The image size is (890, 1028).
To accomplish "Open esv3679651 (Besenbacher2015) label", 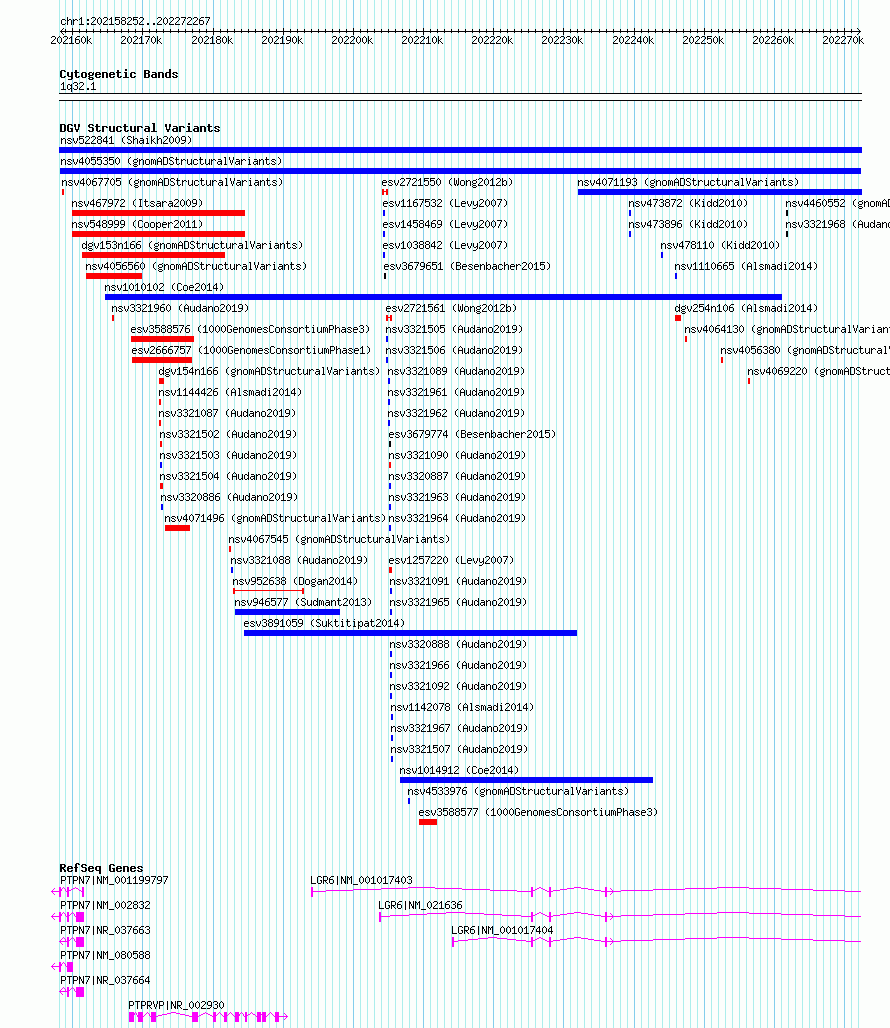I will point(467,266).
